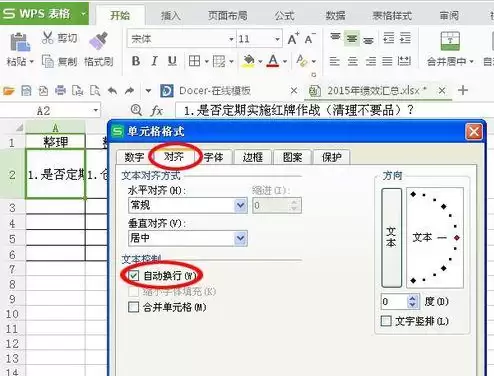Add a new document tab with plus
Screen dimensions: 494x376
[463, 90]
